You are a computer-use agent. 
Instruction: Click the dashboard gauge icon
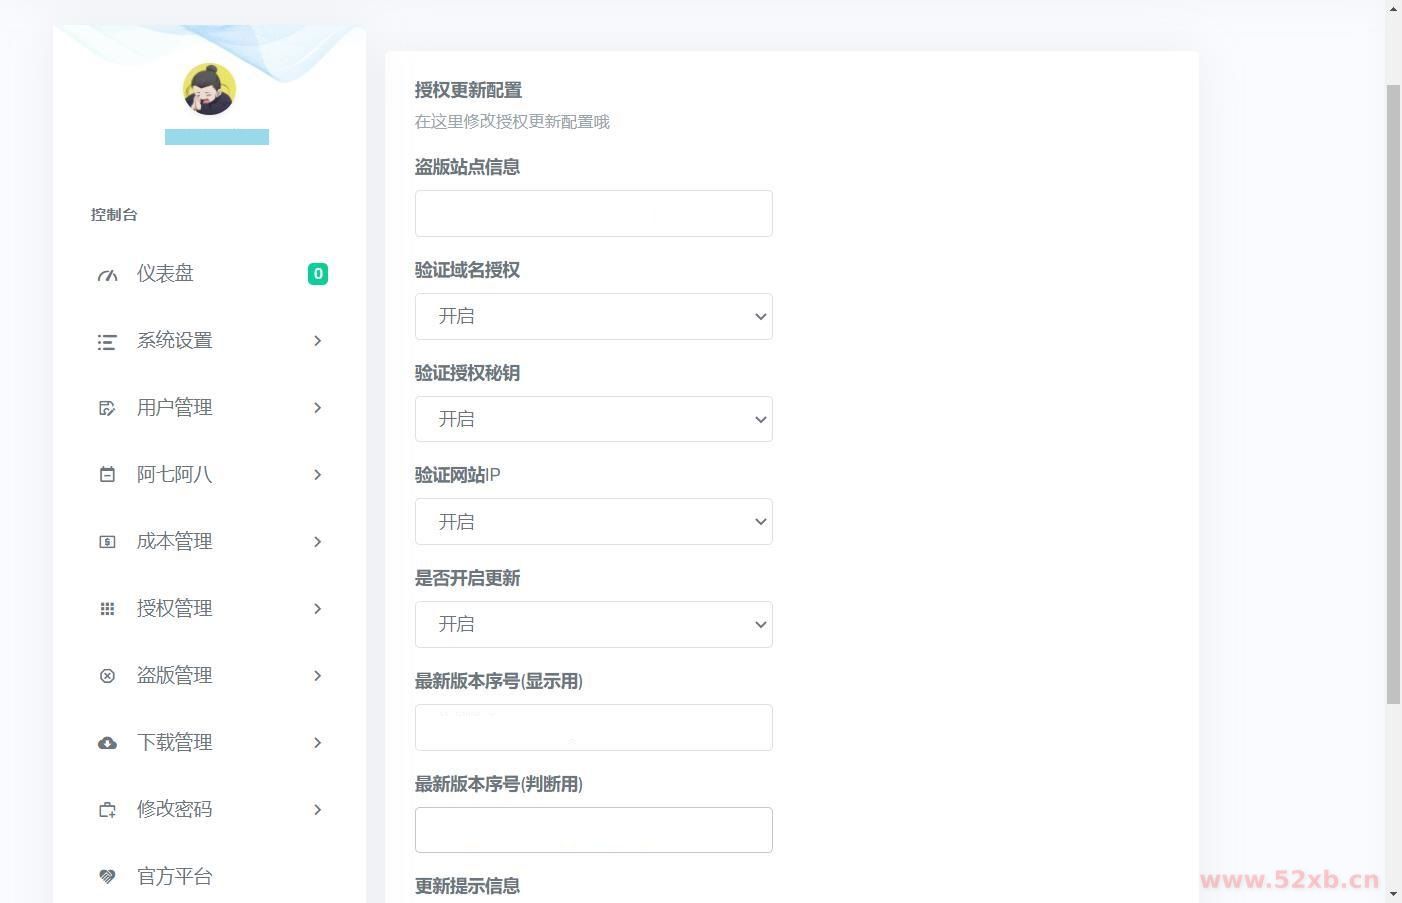click(x=107, y=275)
